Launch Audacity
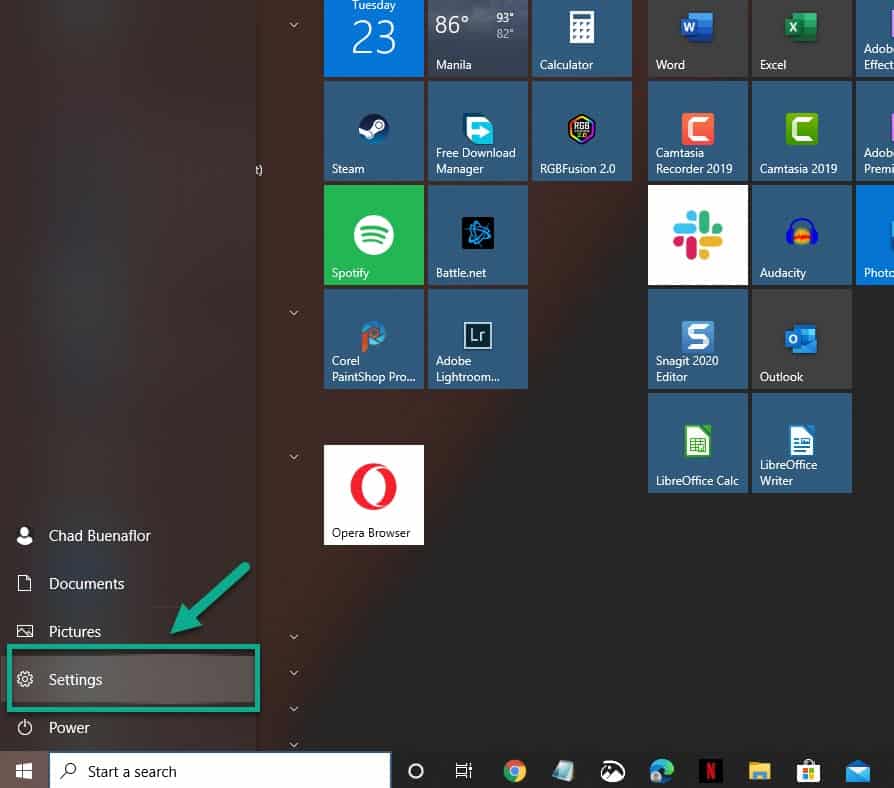This screenshot has width=894, height=788. (801, 234)
